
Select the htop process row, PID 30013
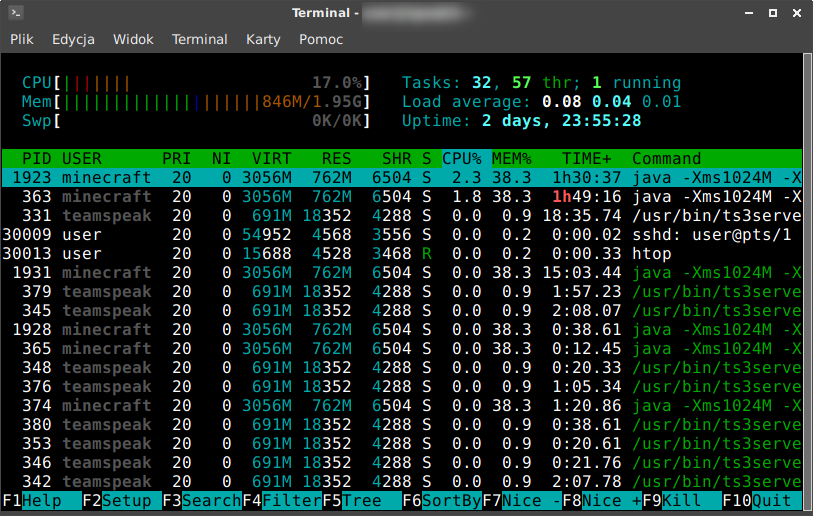pyautogui.click(x=400, y=254)
